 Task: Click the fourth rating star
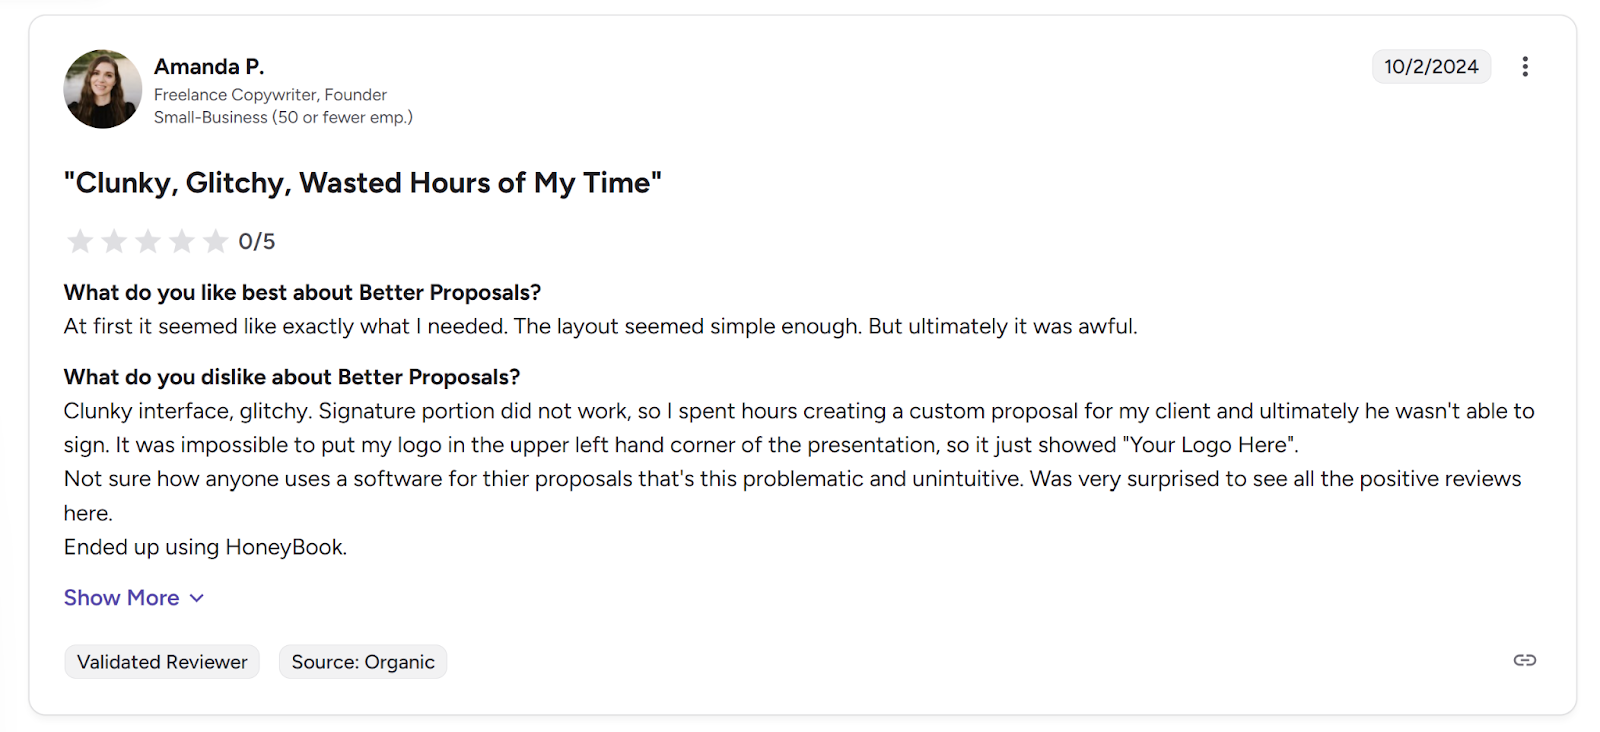click(182, 241)
